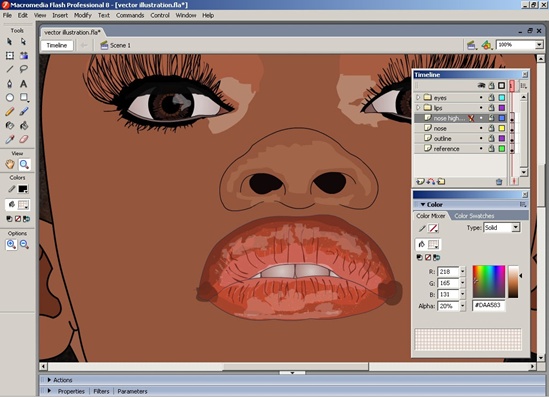Viewport: 549px width, 397px height.
Task: Toggle lock on the reference layer
Action: [x=492, y=148]
